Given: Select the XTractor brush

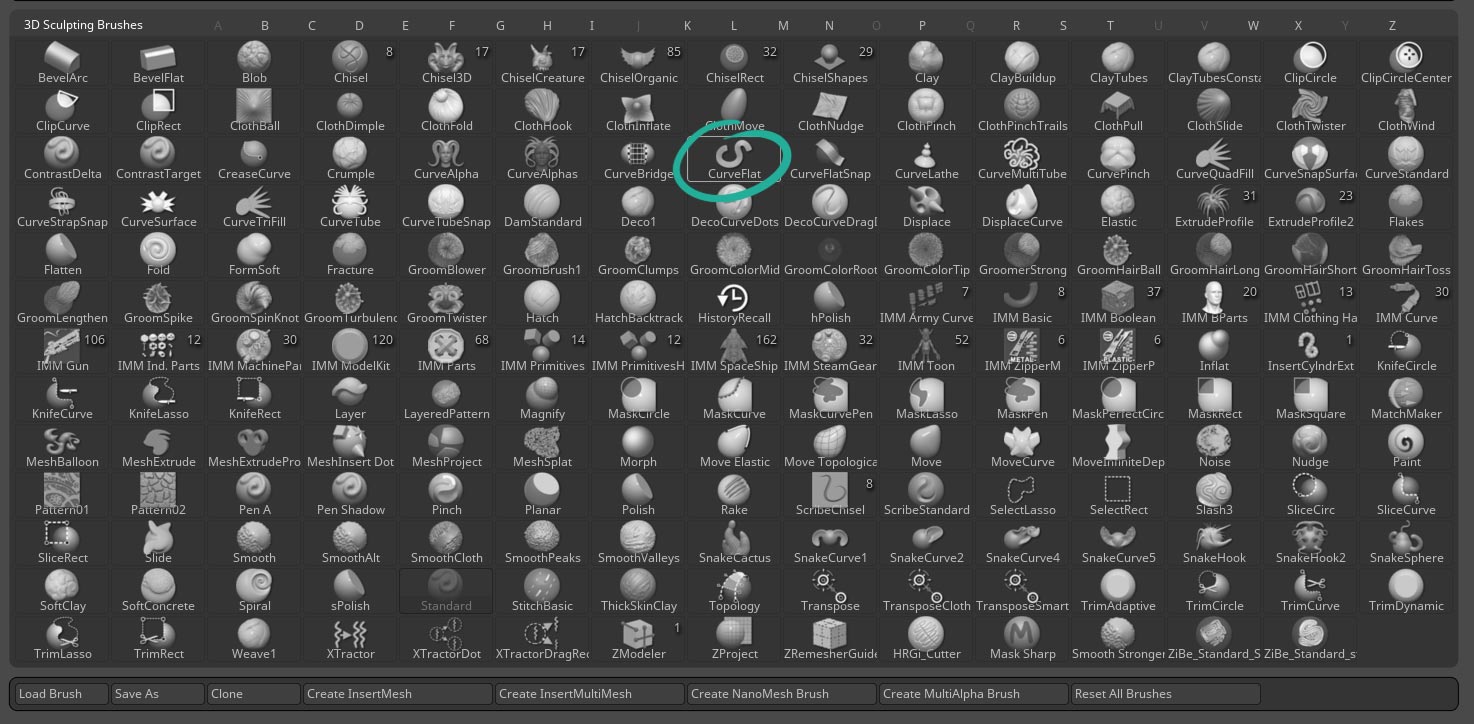Looking at the screenshot, I should 350,639.
